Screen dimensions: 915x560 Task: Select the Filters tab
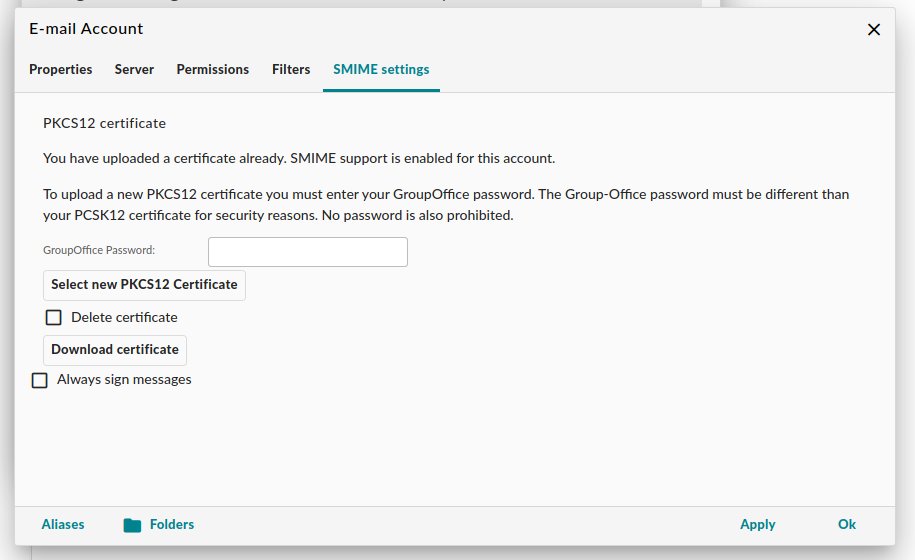pyautogui.click(x=291, y=69)
